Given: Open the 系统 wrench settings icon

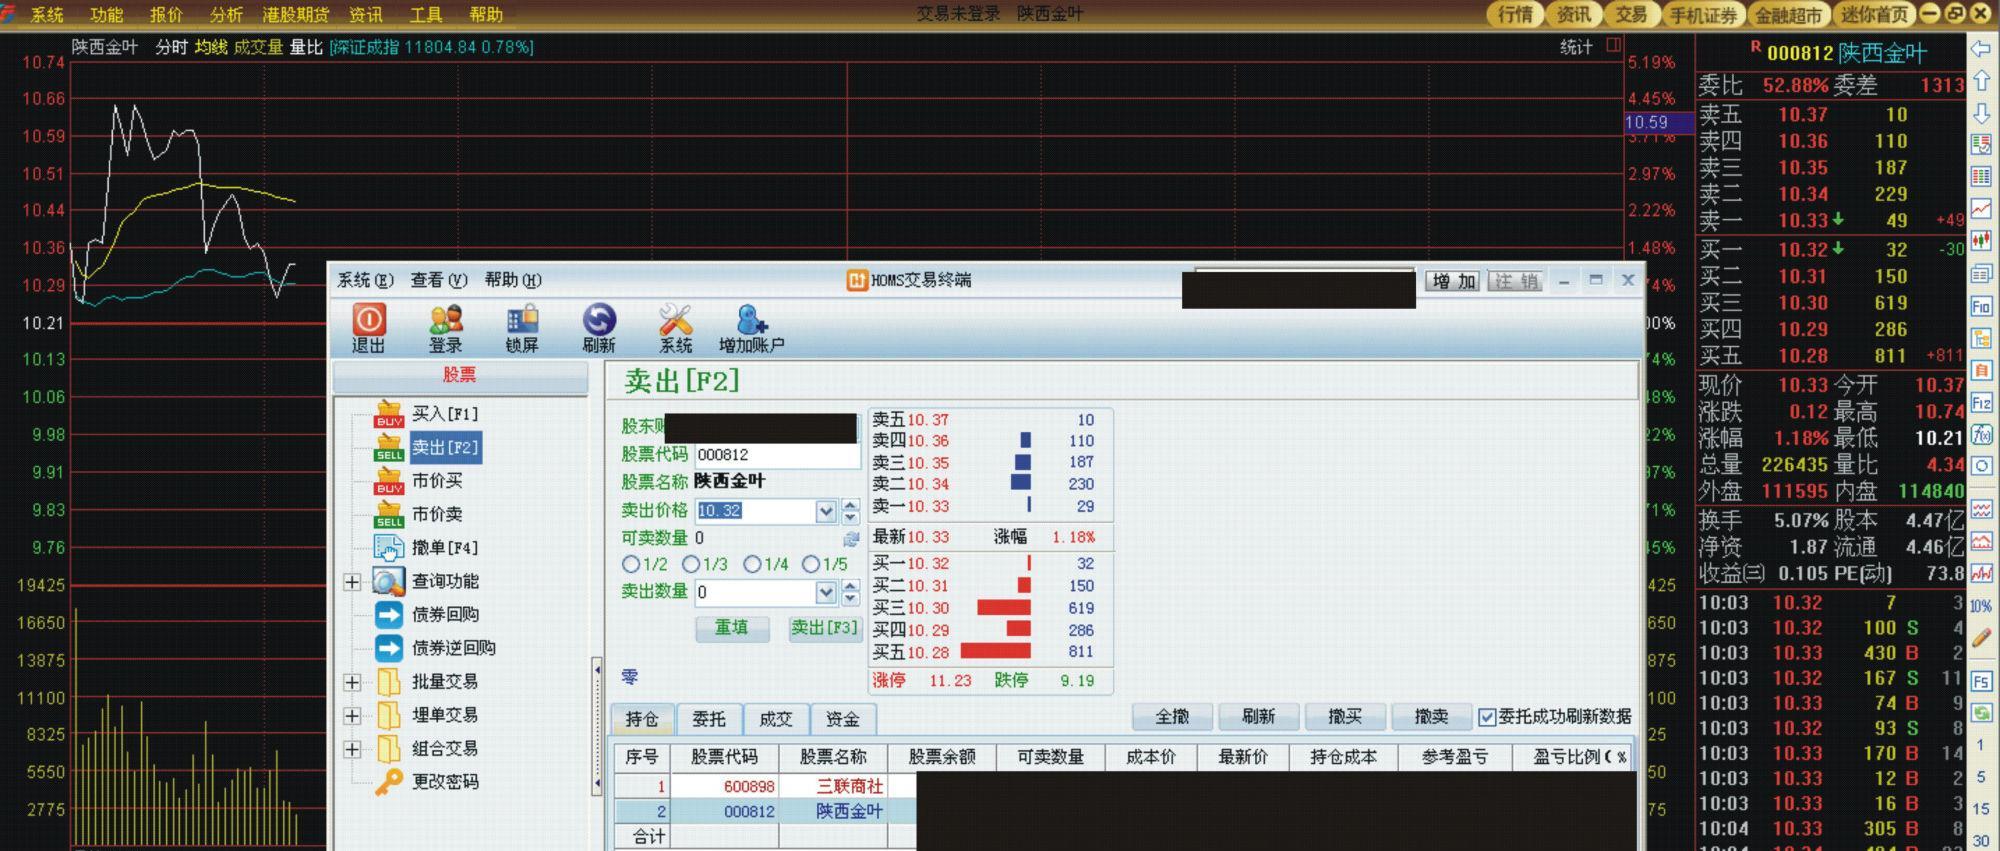Looking at the screenshot, I should point(675,329).
